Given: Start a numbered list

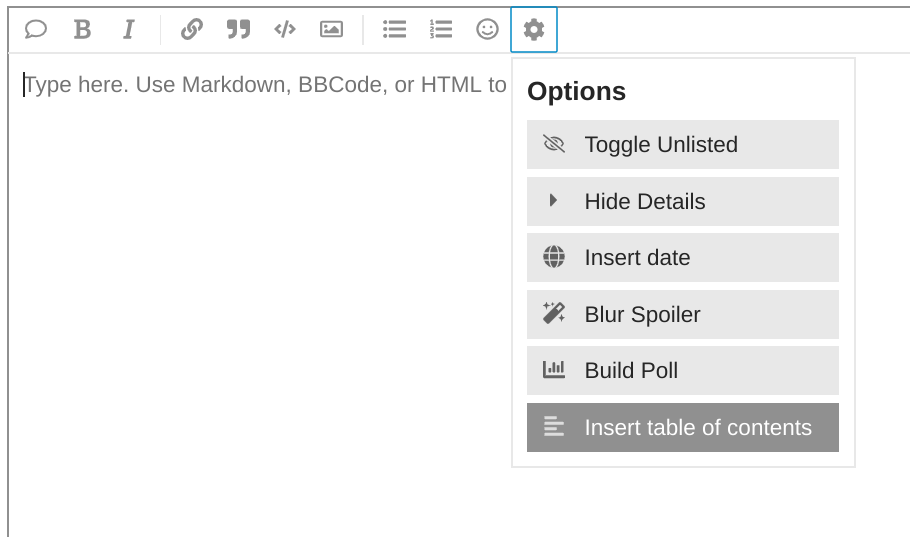Looking at the screenshot, I should point(441,30).
